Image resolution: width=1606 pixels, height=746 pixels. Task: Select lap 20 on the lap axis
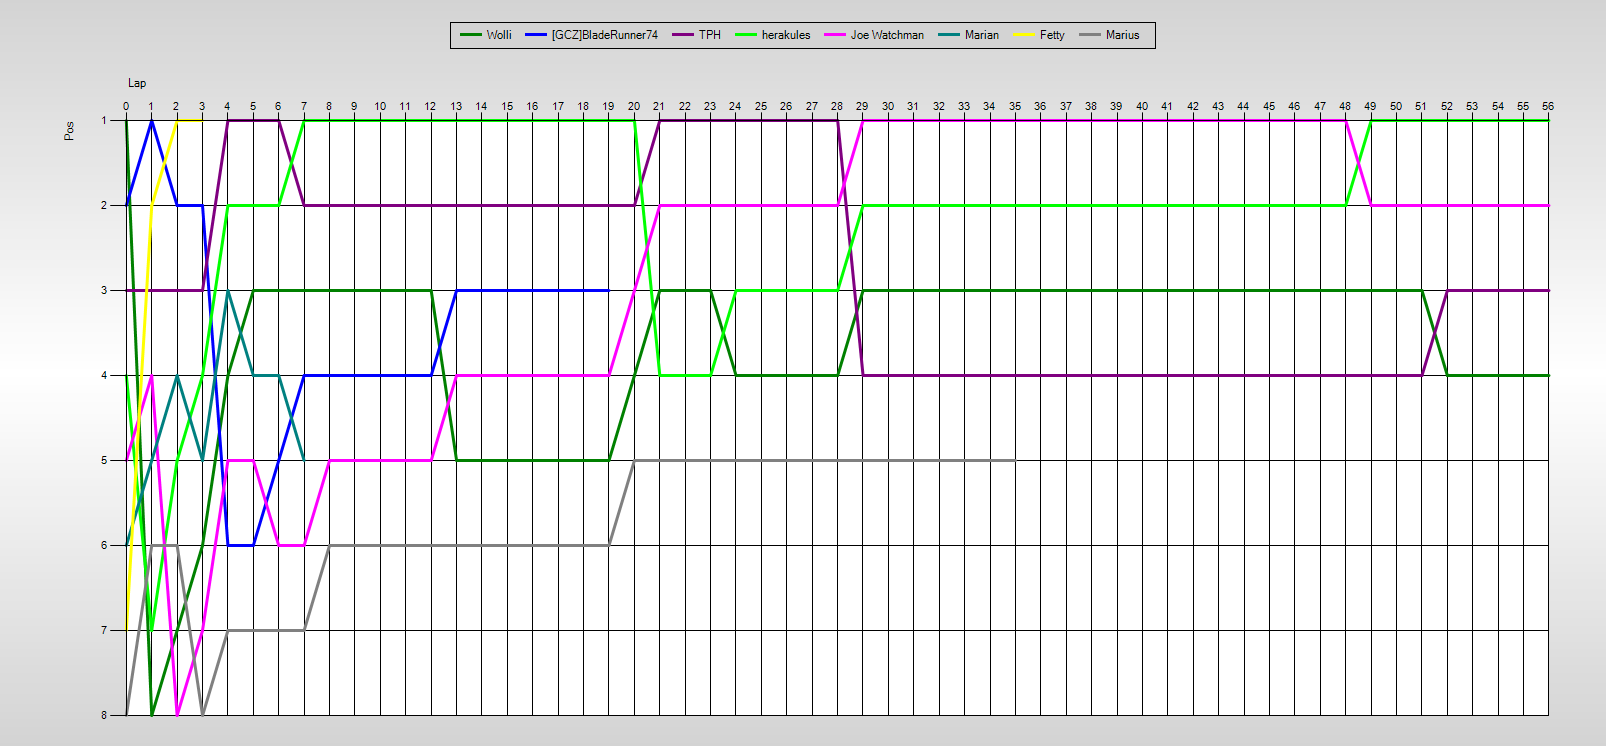[634, 106]
